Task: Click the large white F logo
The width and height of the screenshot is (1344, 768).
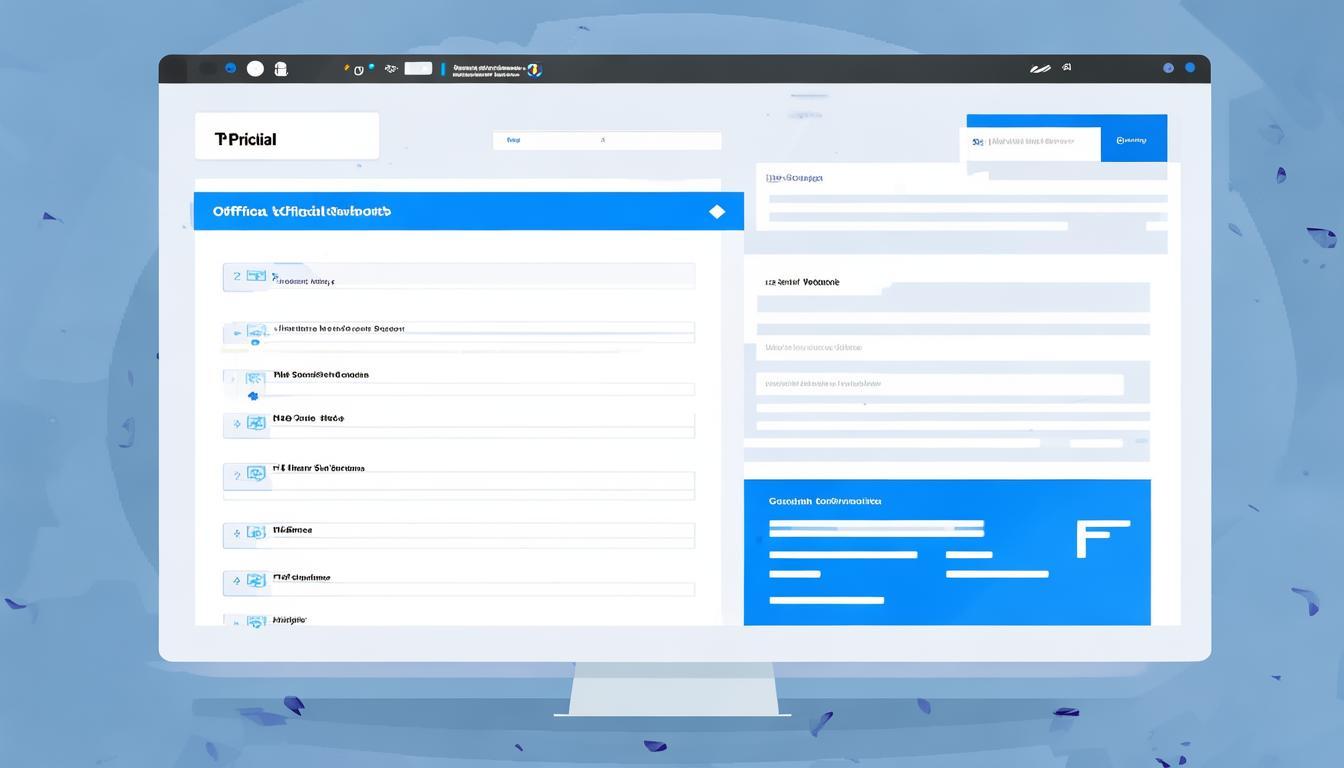Action: [1101, 538]
